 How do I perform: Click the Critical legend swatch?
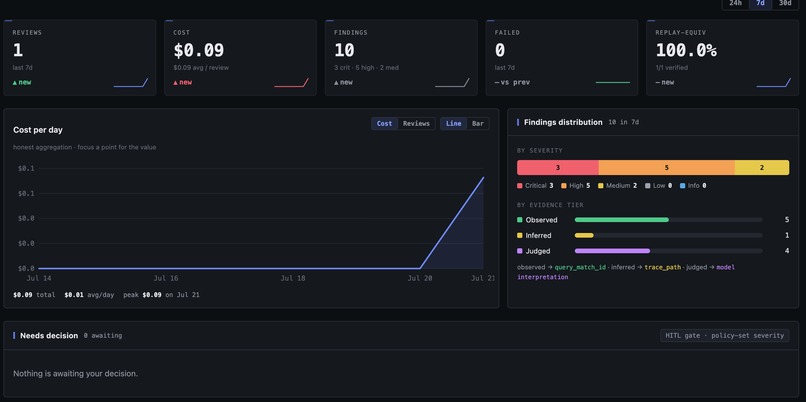[x=520, y=186]
